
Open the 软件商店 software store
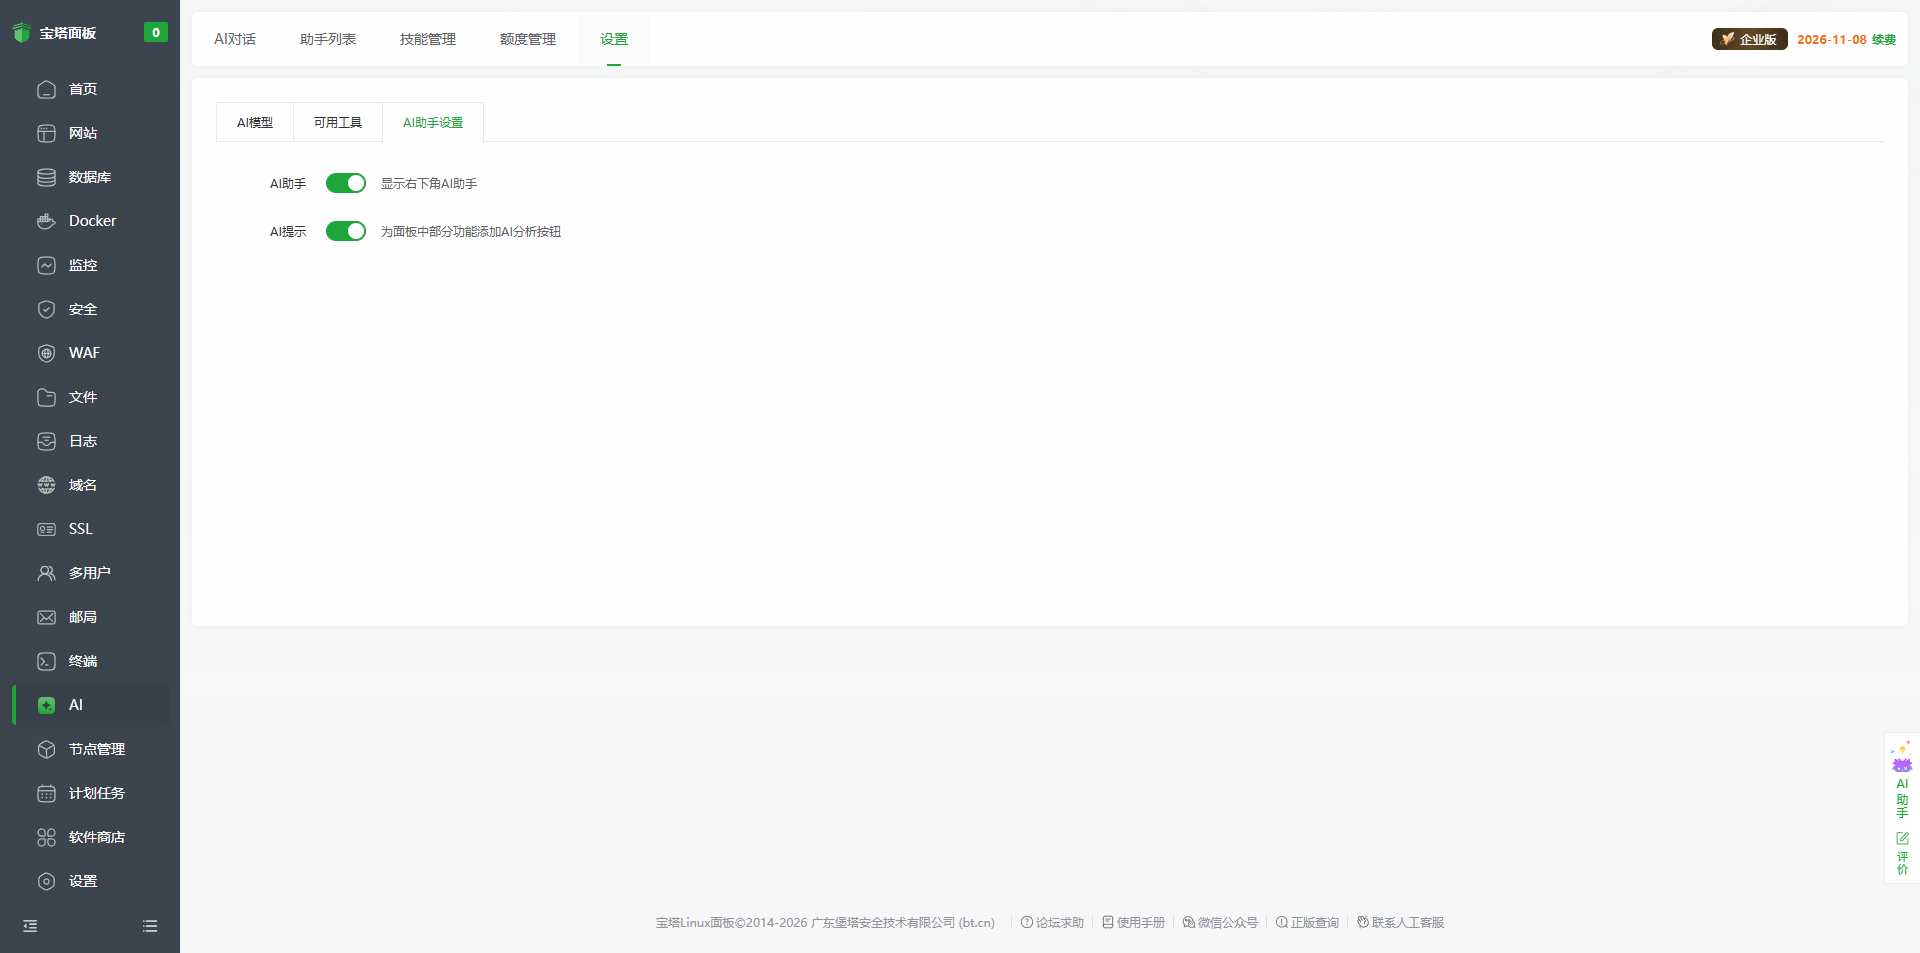(96, 837)
